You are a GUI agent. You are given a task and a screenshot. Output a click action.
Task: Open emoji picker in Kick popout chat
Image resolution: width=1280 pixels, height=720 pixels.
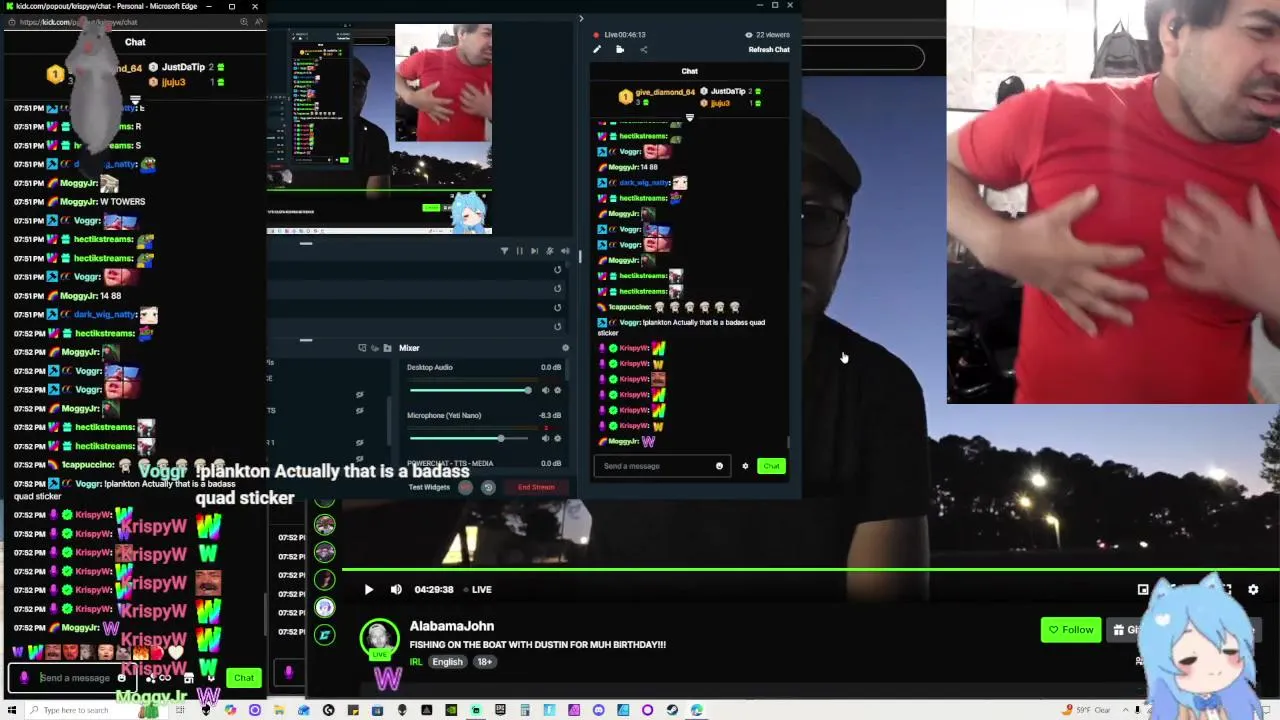point(122,678)
